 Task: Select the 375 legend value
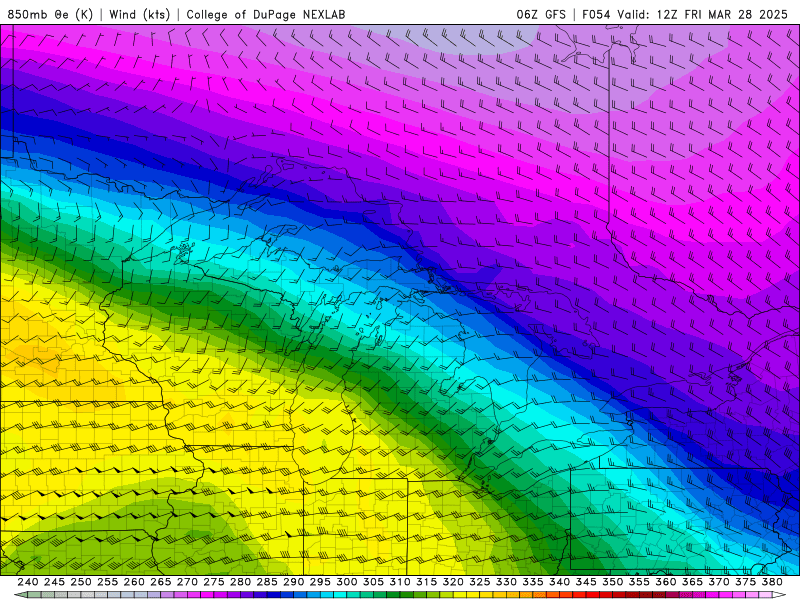click(x=746, y=582)
